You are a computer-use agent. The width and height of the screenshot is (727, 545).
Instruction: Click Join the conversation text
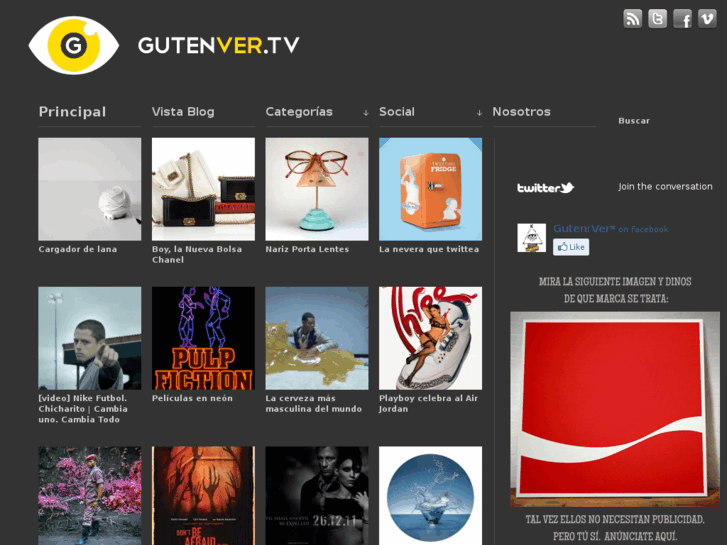click(665, 186)
